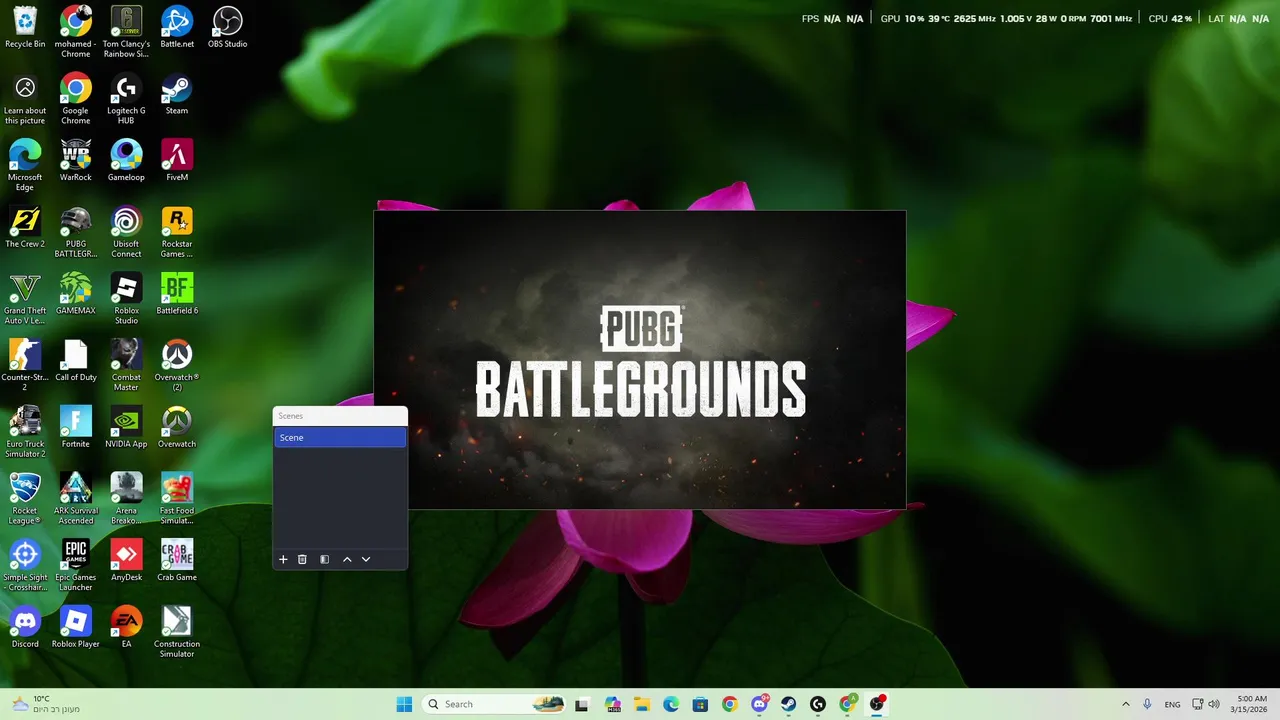
Task: Open File Explorer from the taskbar
Action: pos(641,704)
